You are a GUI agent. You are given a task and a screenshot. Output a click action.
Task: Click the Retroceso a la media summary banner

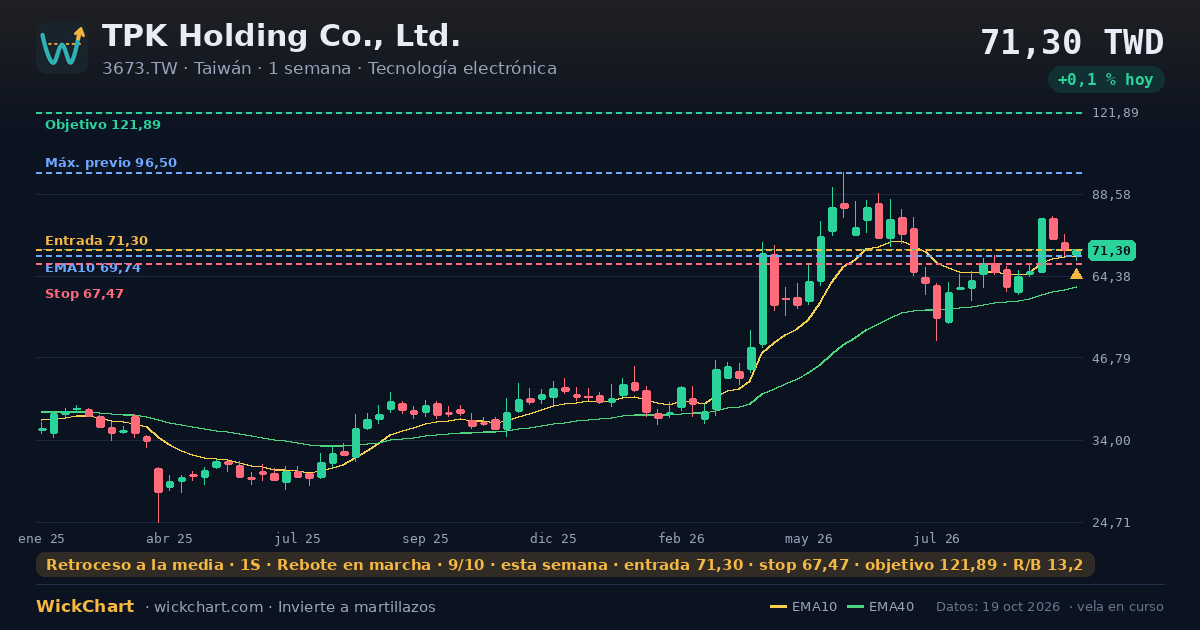coord(565,565)
